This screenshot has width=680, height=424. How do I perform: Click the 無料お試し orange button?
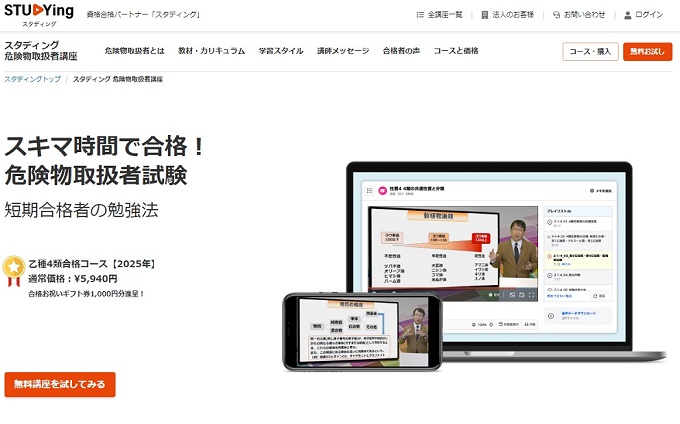[x=647, y=52]
